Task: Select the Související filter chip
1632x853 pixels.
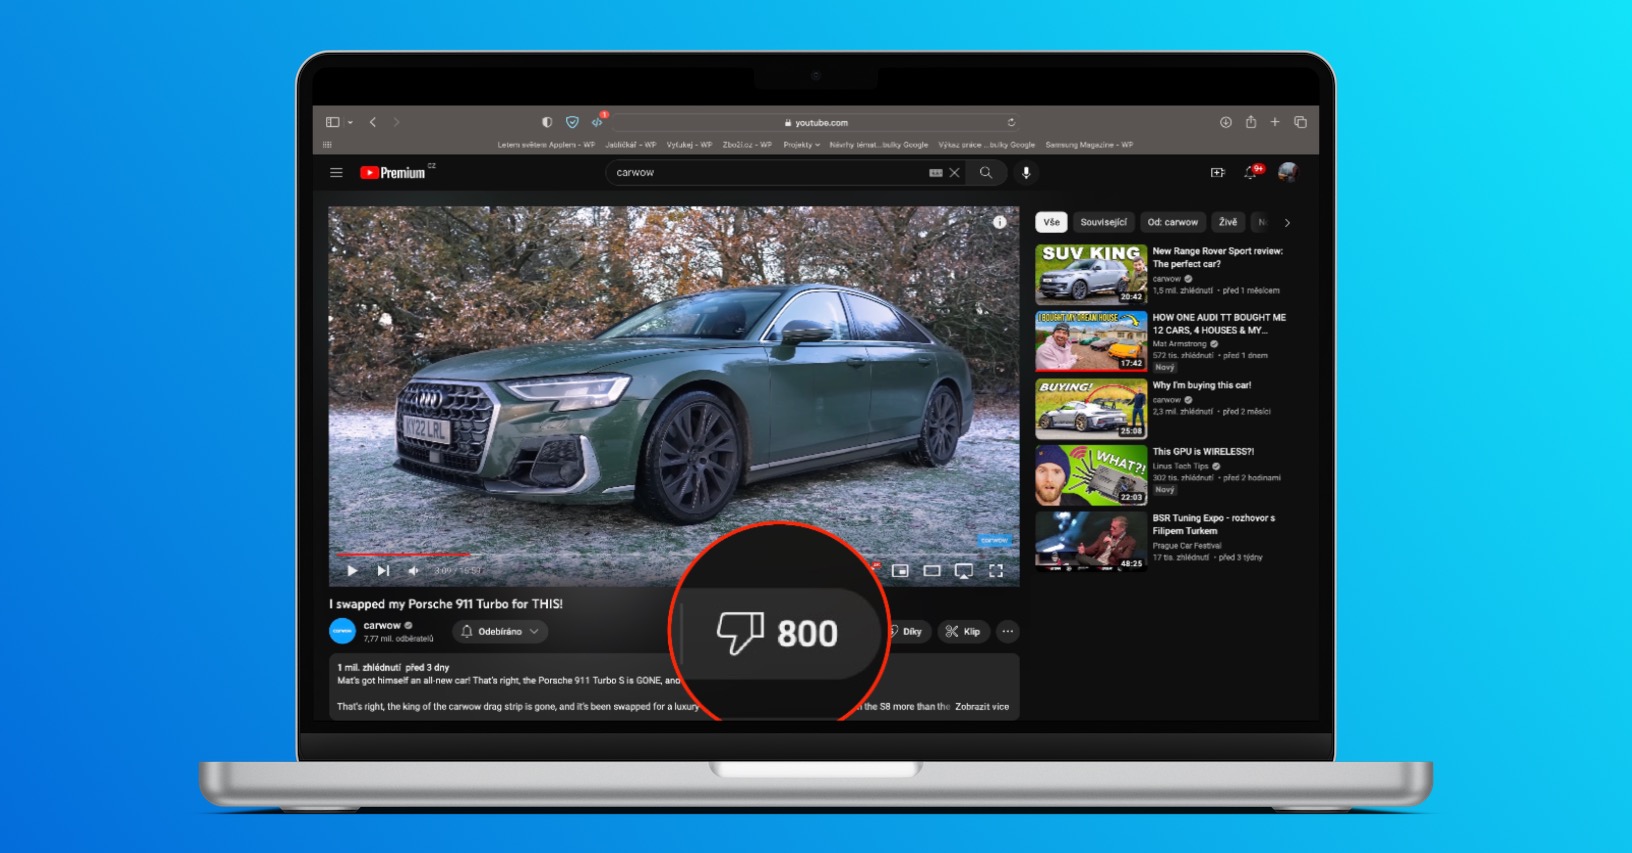Action: 1104,223
